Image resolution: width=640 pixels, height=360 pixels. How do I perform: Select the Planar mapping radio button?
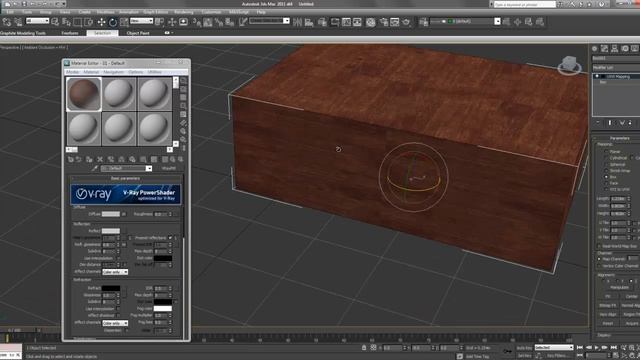(606, 151)
